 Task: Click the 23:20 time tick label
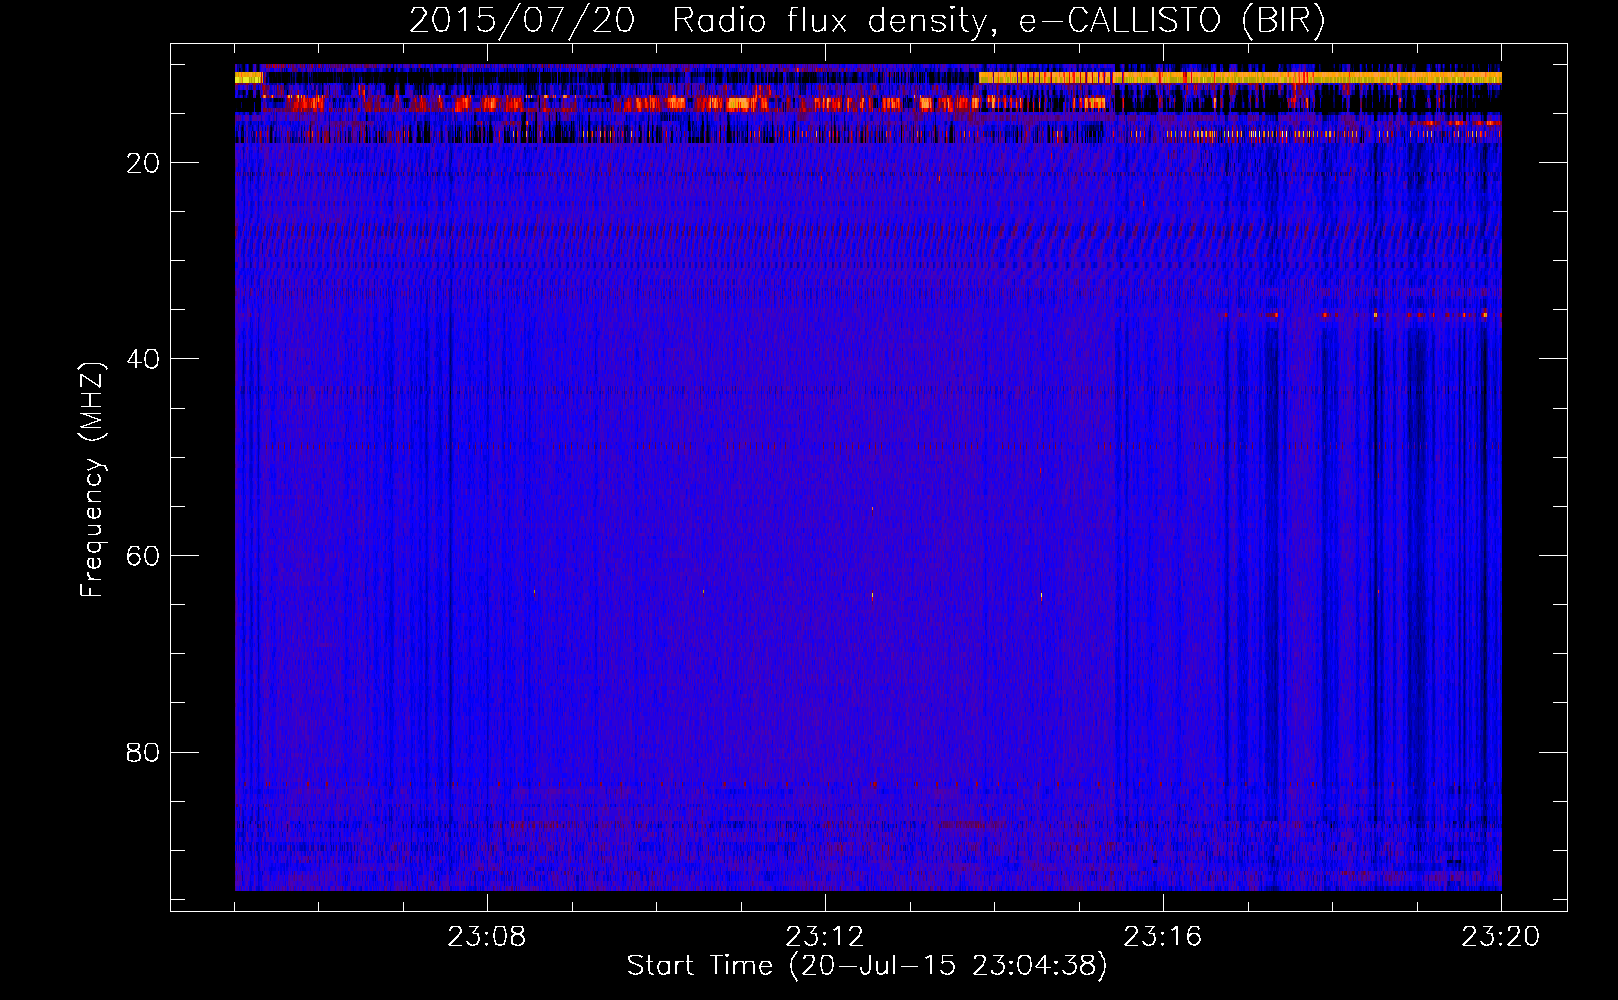tap(1501, 937)
